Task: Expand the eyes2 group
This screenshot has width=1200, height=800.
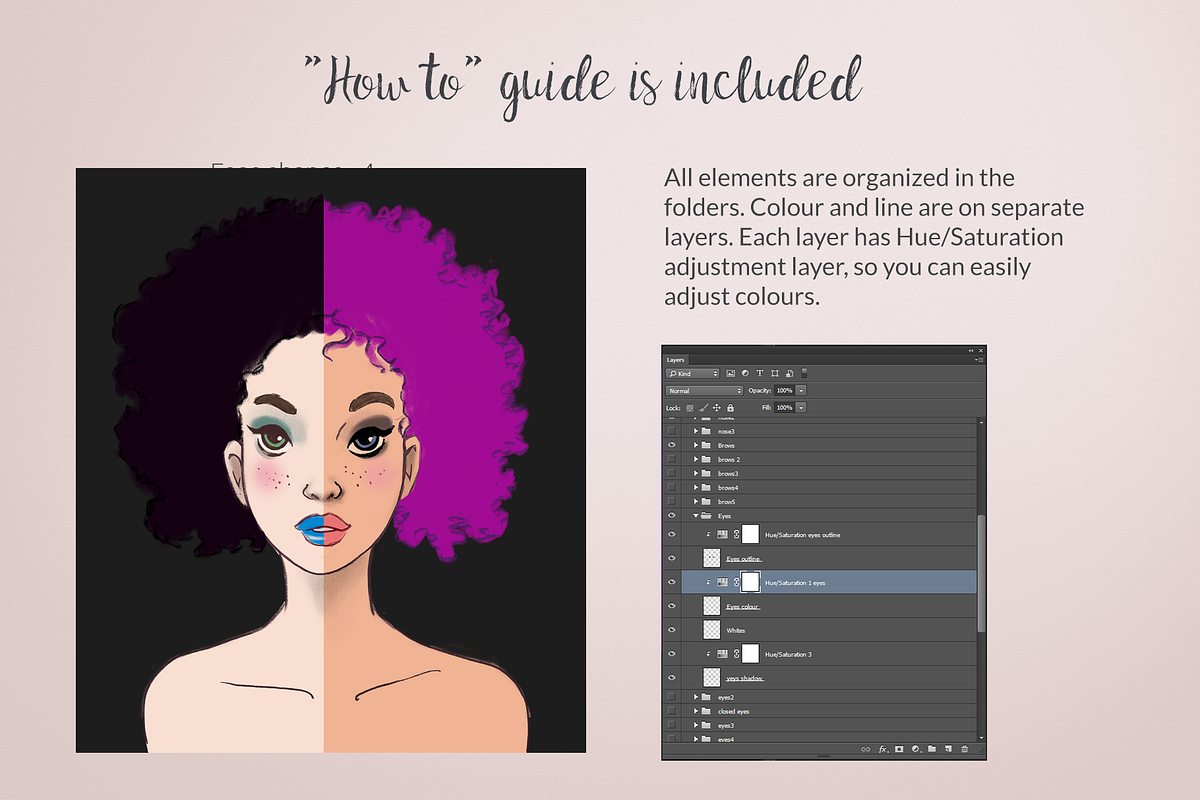Action: pyautogui.click(x=695, y=697)
